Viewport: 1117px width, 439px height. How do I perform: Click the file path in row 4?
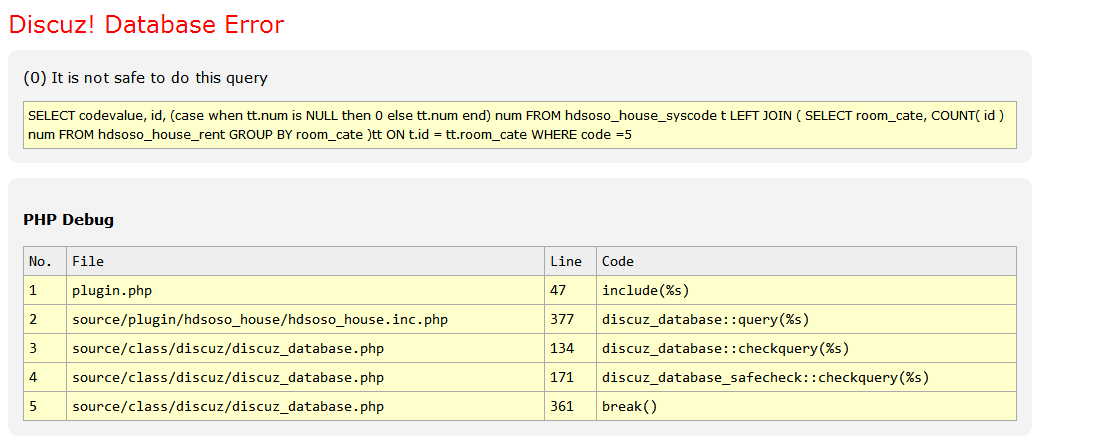228,377
